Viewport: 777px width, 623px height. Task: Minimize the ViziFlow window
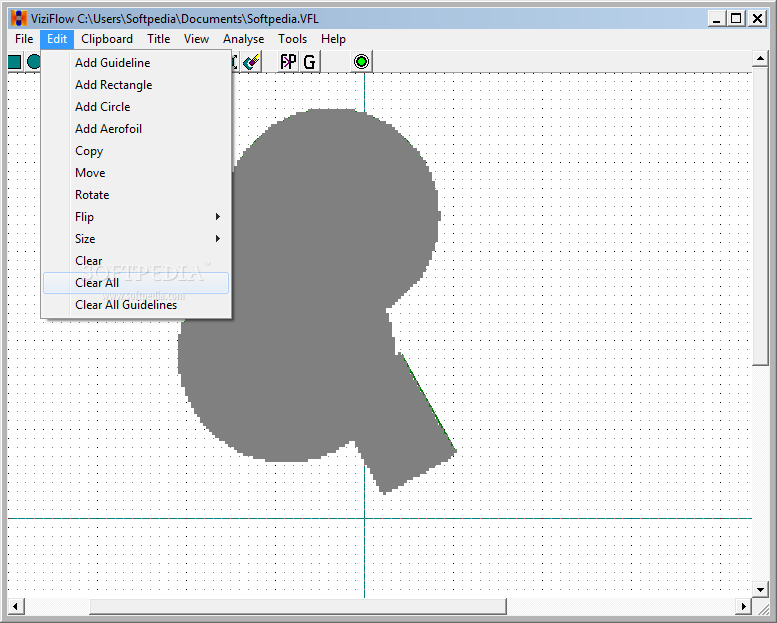(x=716, y=19)
